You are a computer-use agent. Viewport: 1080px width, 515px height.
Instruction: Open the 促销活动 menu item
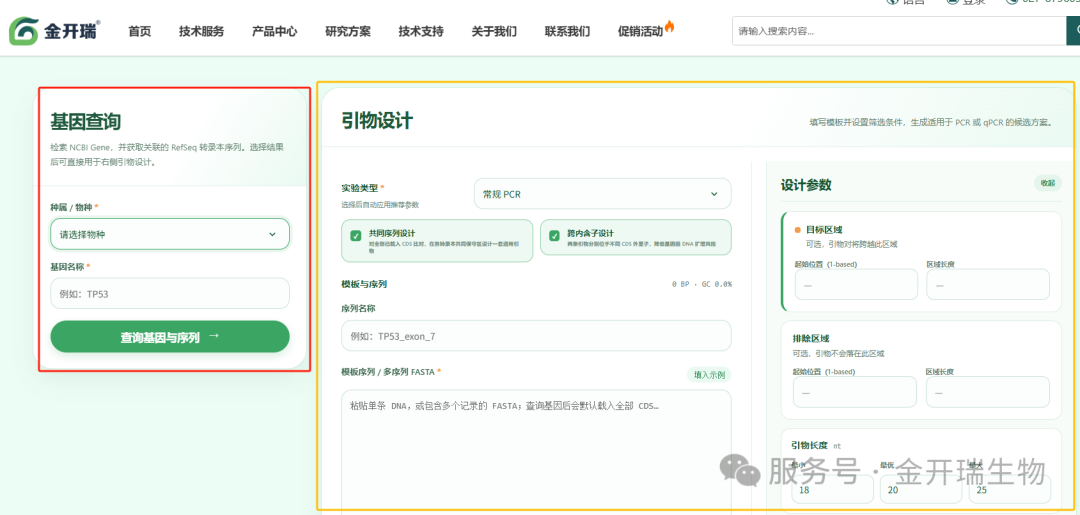point(641,31)
